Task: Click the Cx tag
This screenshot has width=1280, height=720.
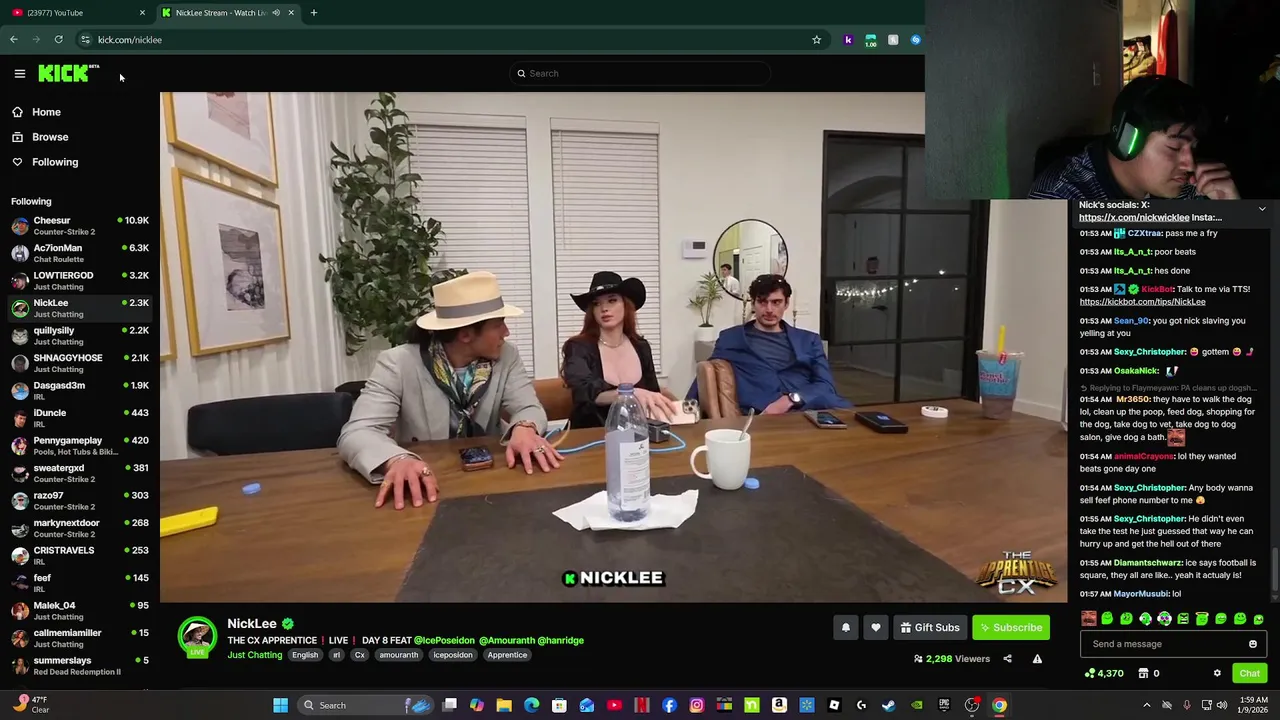Action: (x=360, y=655)
